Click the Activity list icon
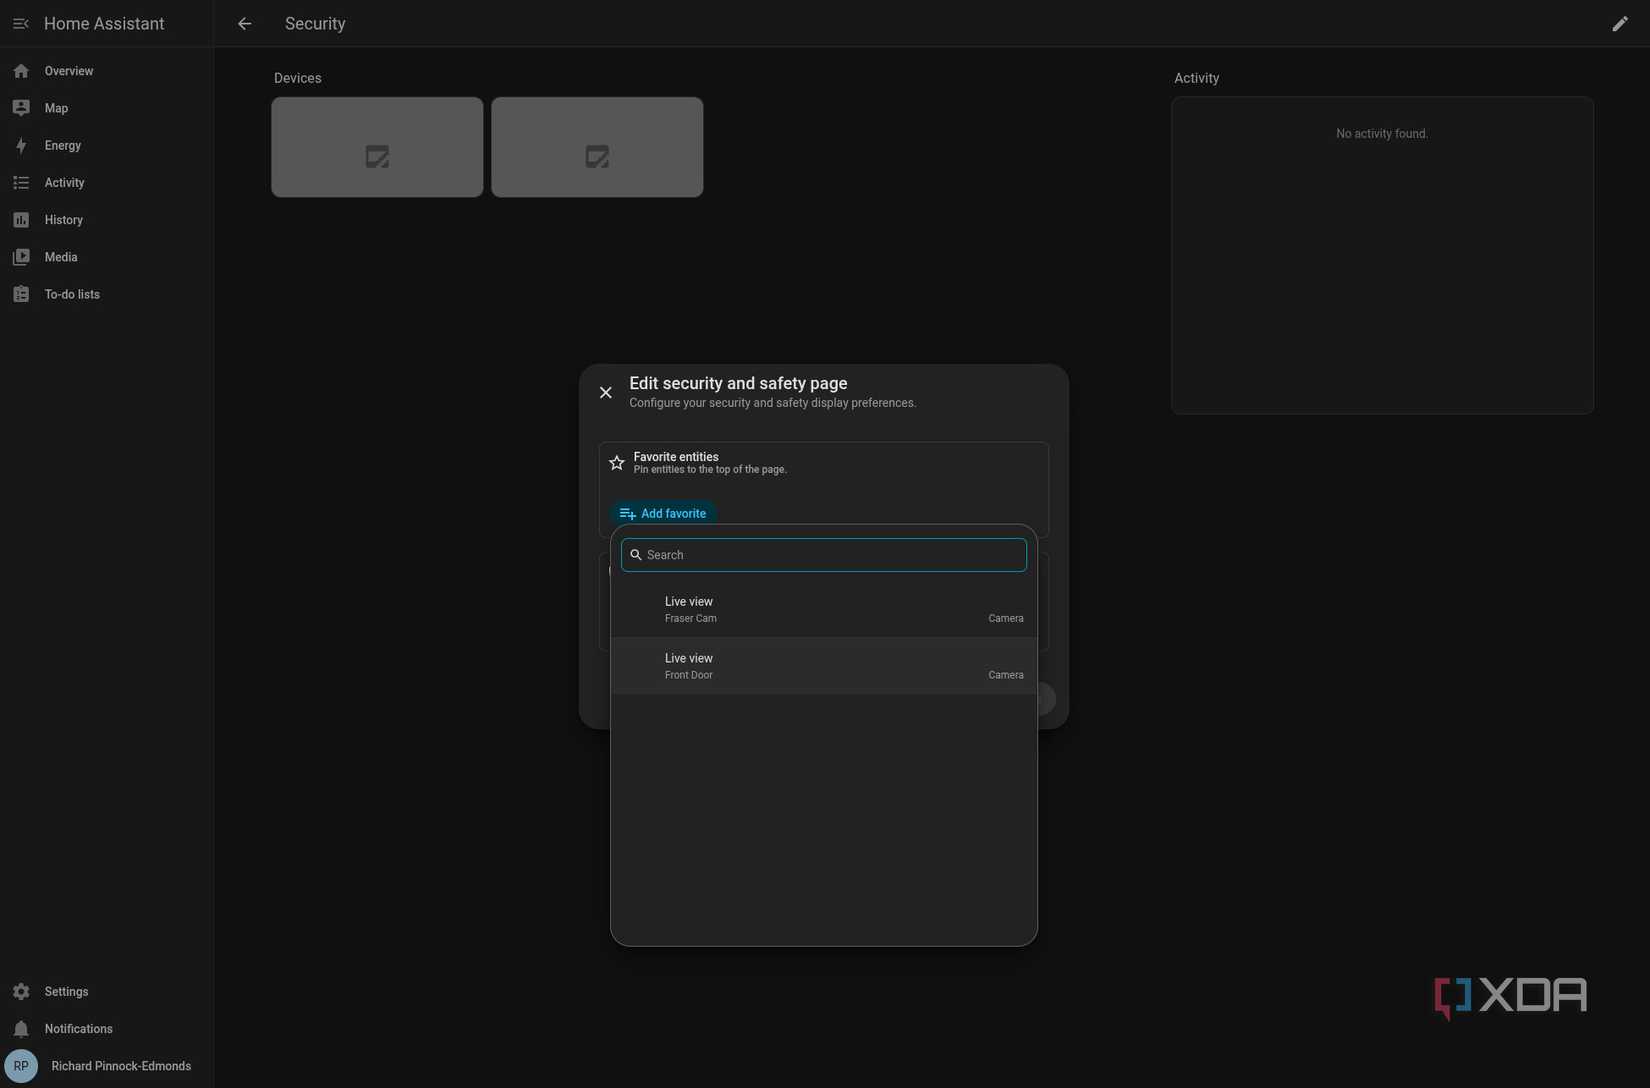This screenshot has height=1088, width=1650. coord(21,183)
